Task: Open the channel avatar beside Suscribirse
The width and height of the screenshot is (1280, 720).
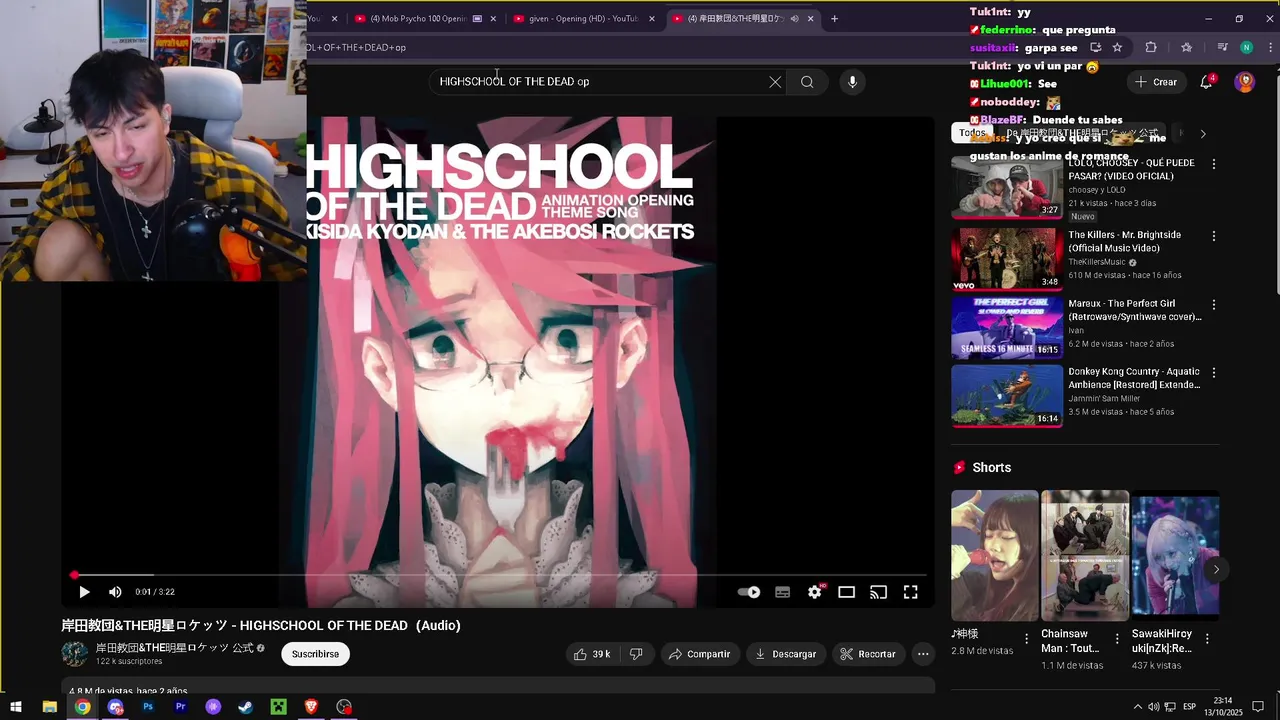Action: click(x=75, y=654)
